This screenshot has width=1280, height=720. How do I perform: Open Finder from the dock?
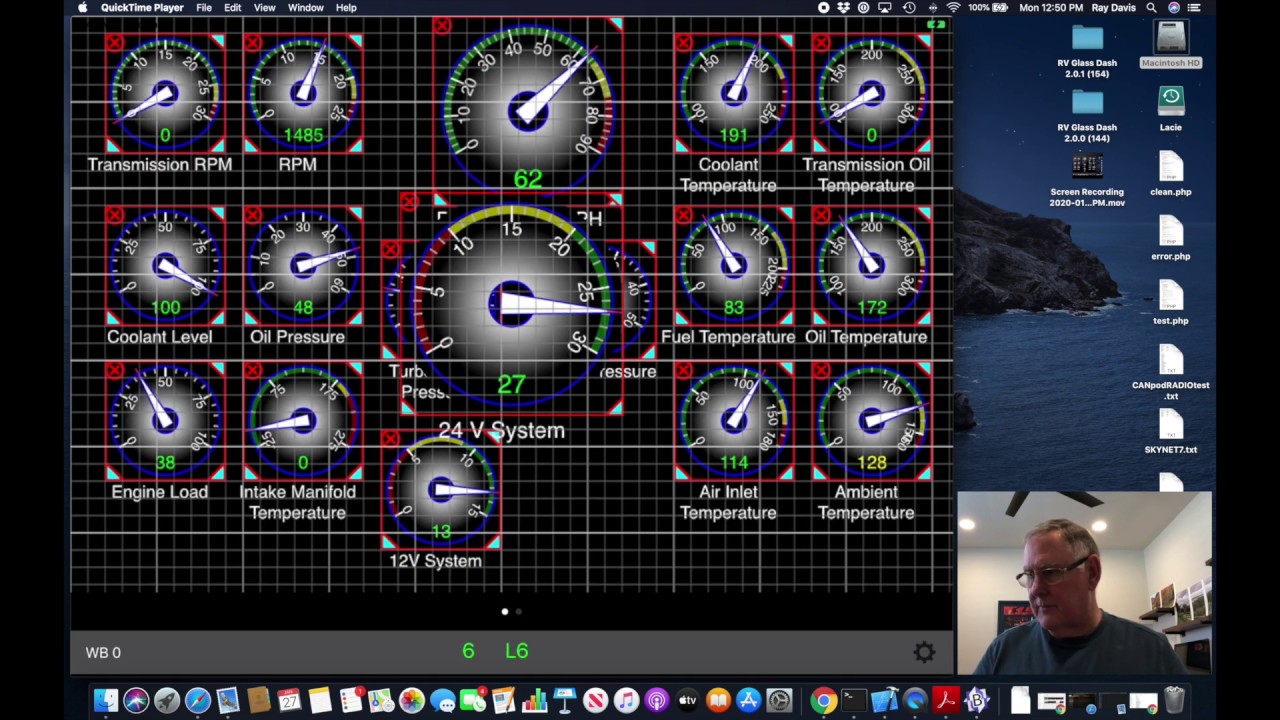point(105,700)
